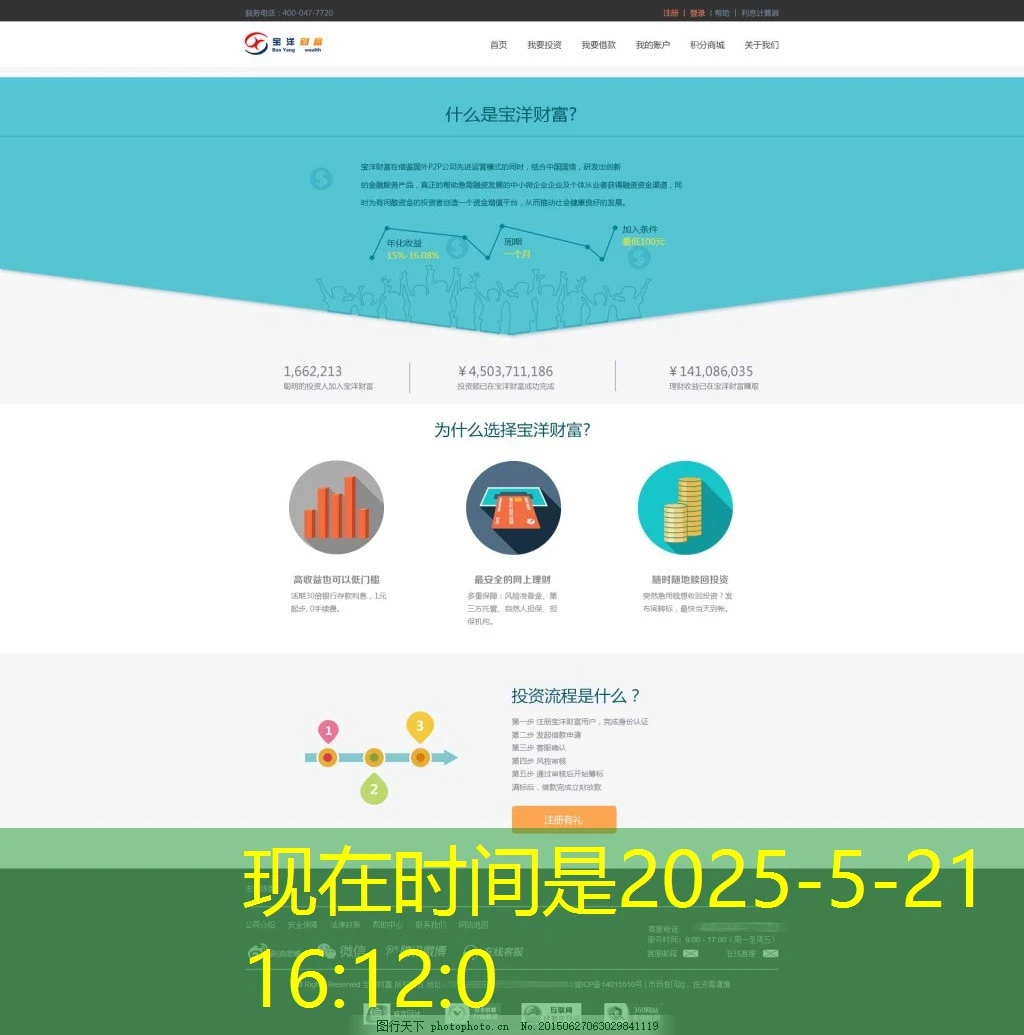The height and width of the screenshot is (1035, 1024).
Task: Click the 什么是宝洋财富? heading
Action: click(512, 115)
